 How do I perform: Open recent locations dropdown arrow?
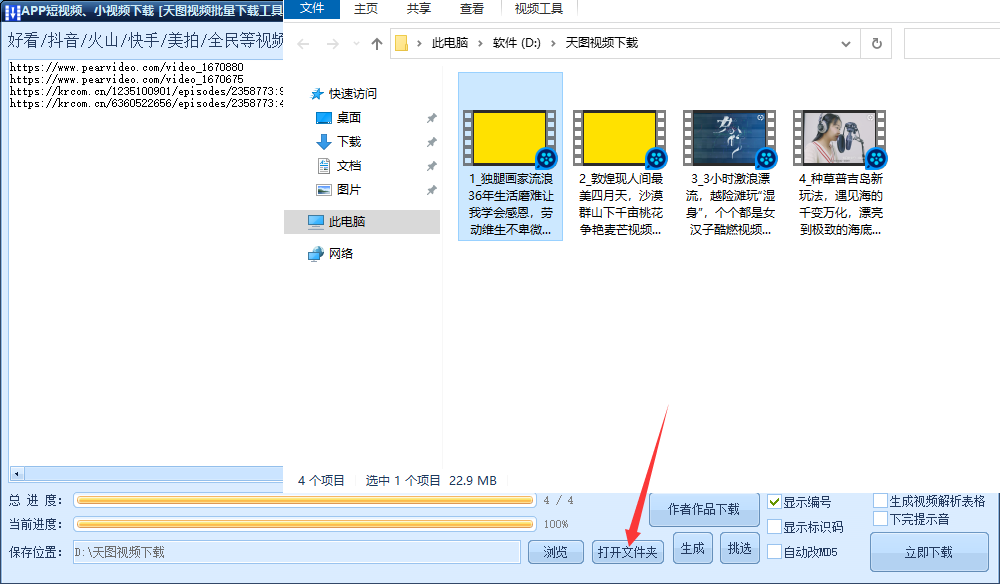click(356, 44)
